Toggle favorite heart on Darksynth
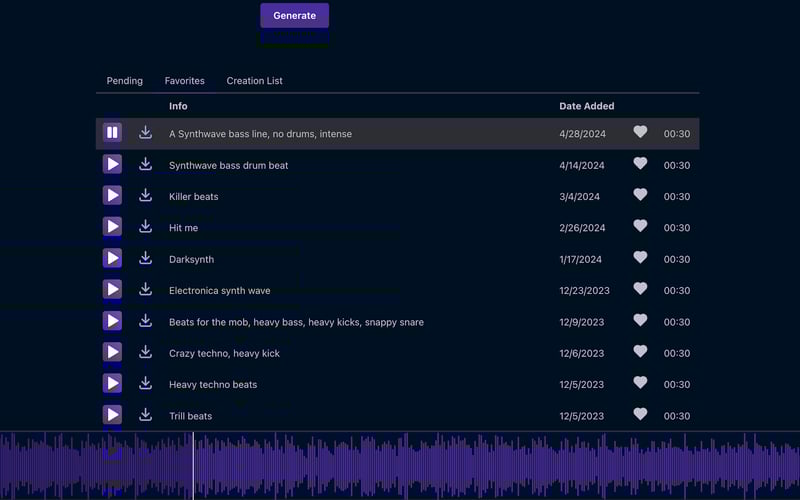 click(x=640, y=257)
